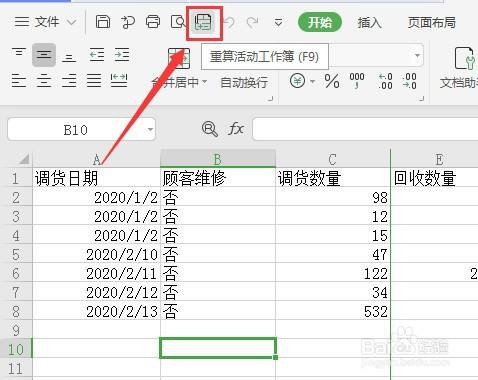Apply currency format icon

pos(297,81)
